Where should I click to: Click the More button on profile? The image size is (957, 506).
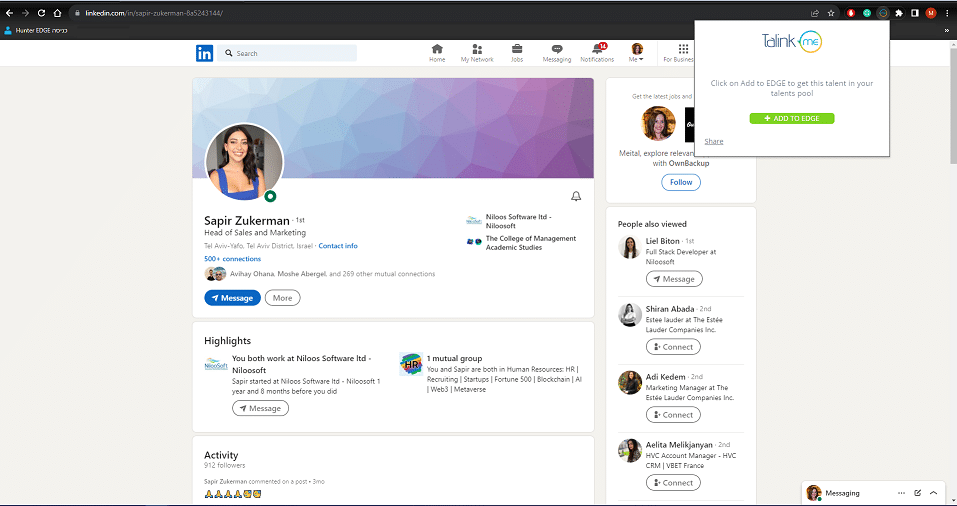(283, 298)
